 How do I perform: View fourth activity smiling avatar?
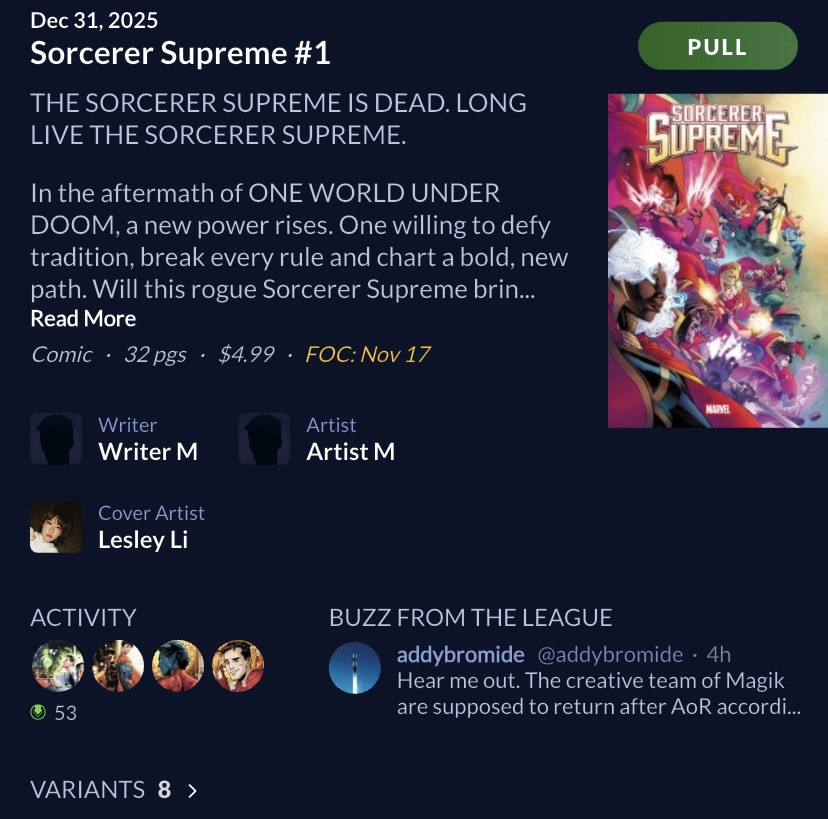coord(238,666)
